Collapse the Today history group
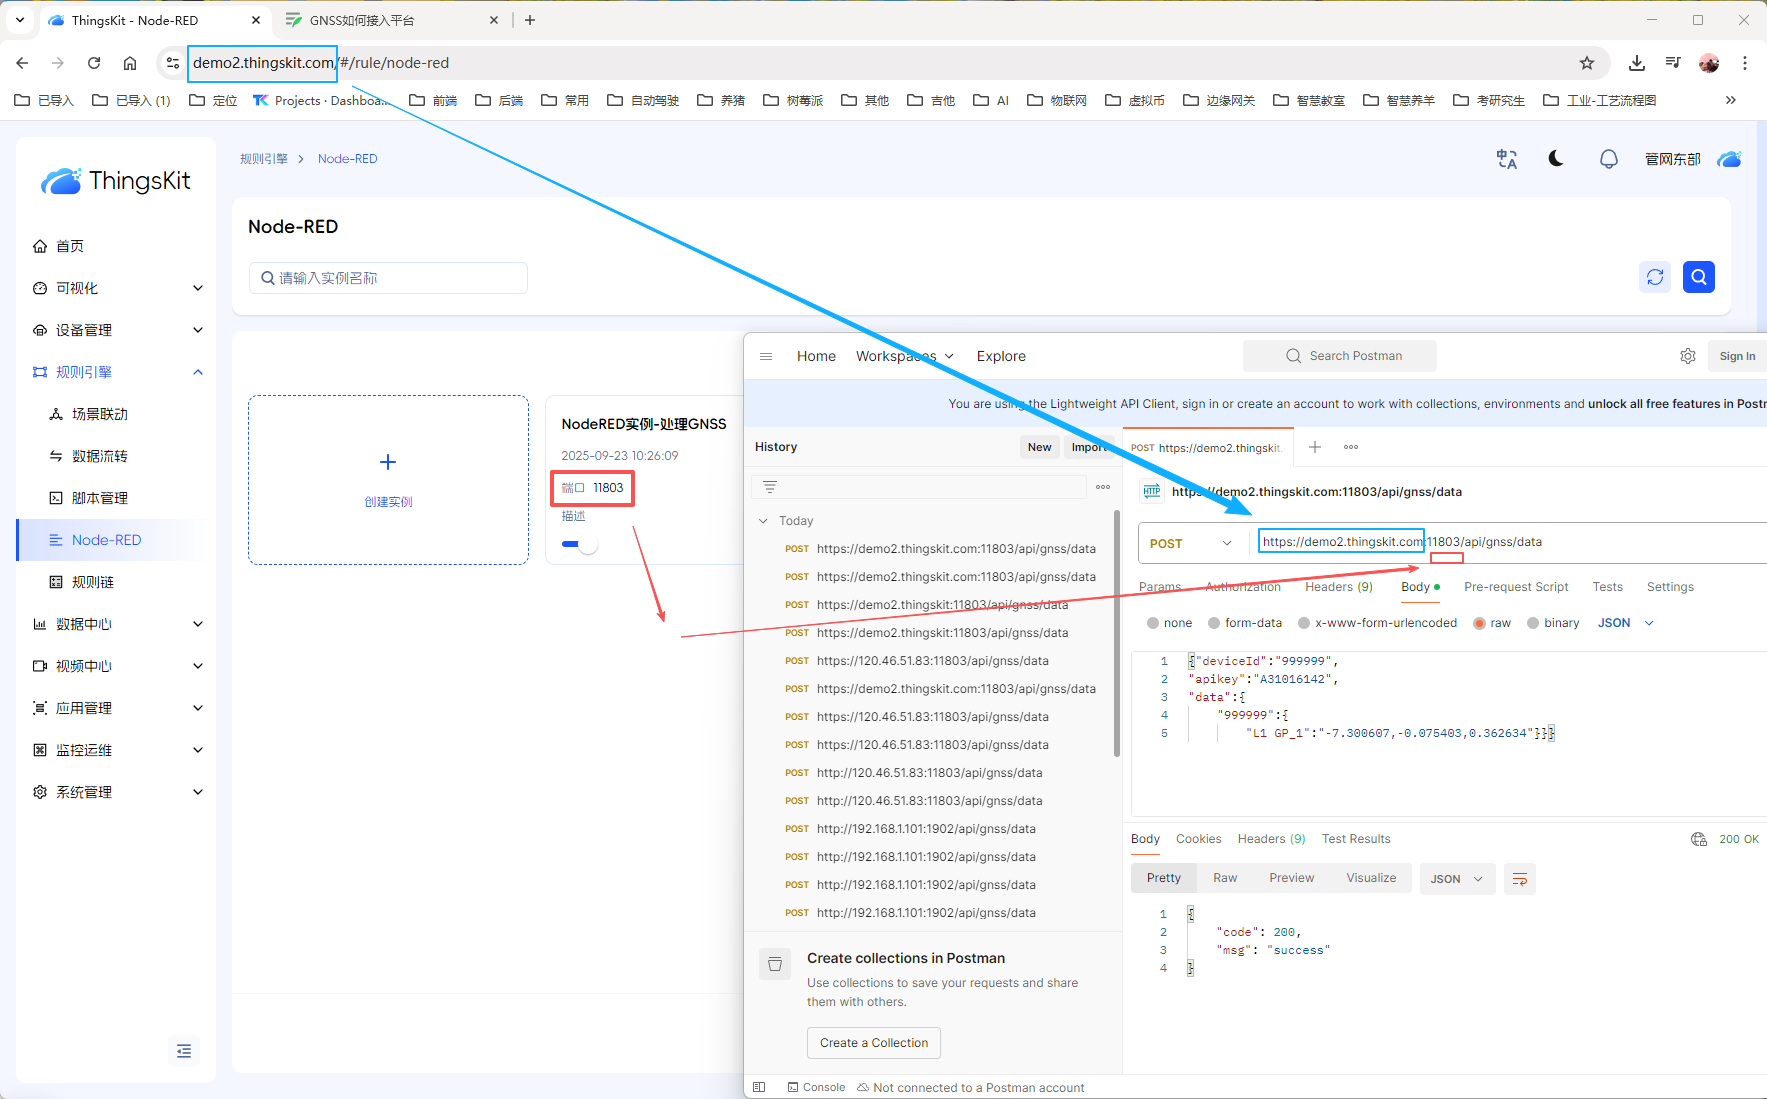Image resolution: width=1767 pixels, height=1099 pixels. pos(764,521)
